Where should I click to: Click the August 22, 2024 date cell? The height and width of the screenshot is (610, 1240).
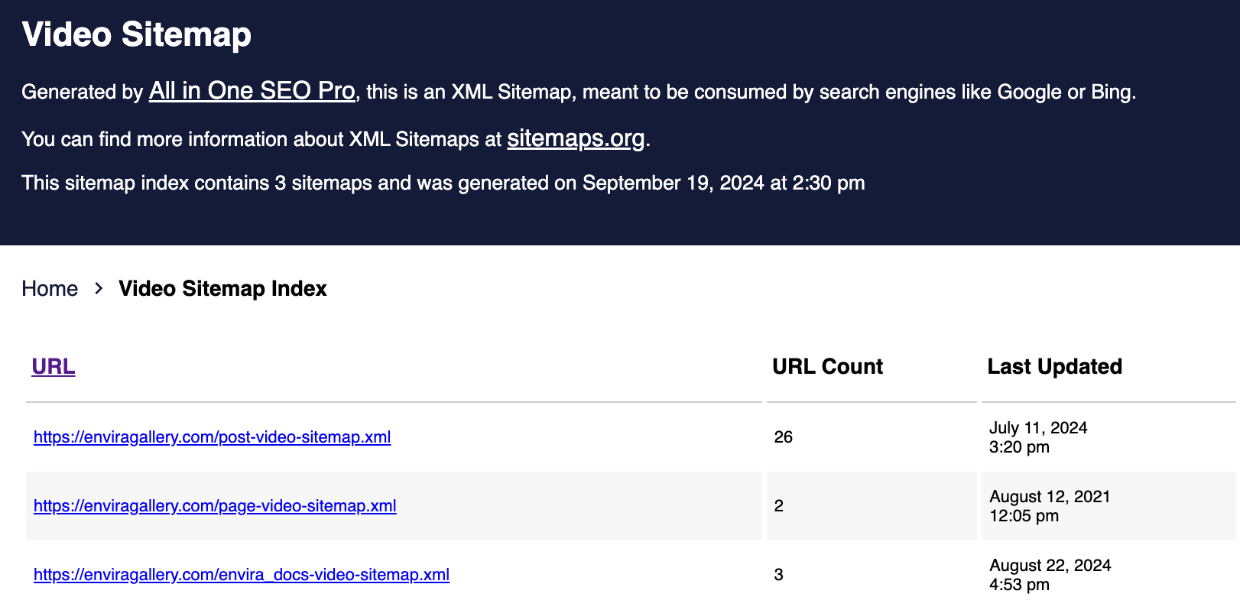(1049, 575)
